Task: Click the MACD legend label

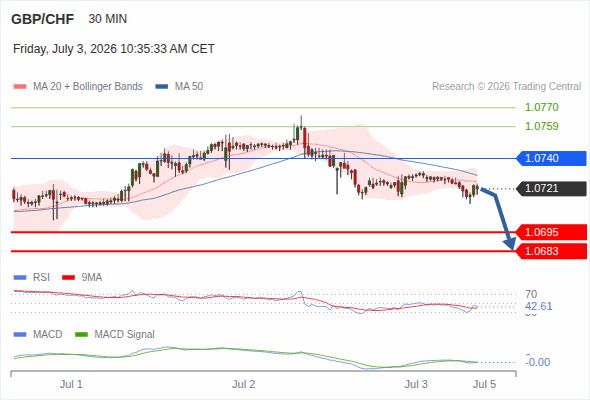Action: click(48, 334)
